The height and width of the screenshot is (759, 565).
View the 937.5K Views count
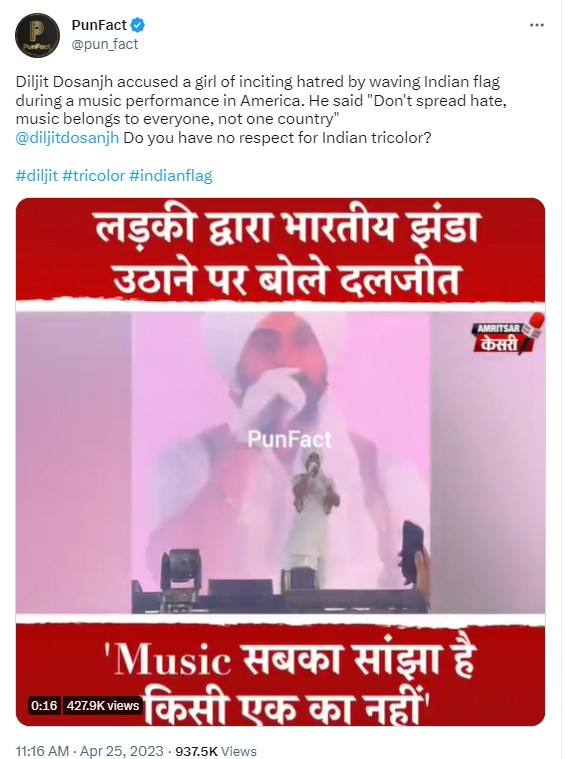click(x=216, y=751)
